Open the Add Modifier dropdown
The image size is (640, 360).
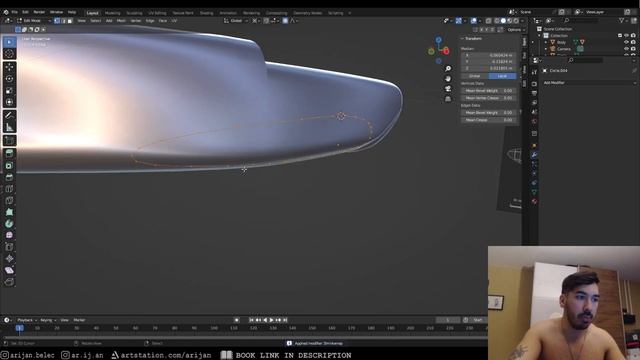tap(589, 82)
